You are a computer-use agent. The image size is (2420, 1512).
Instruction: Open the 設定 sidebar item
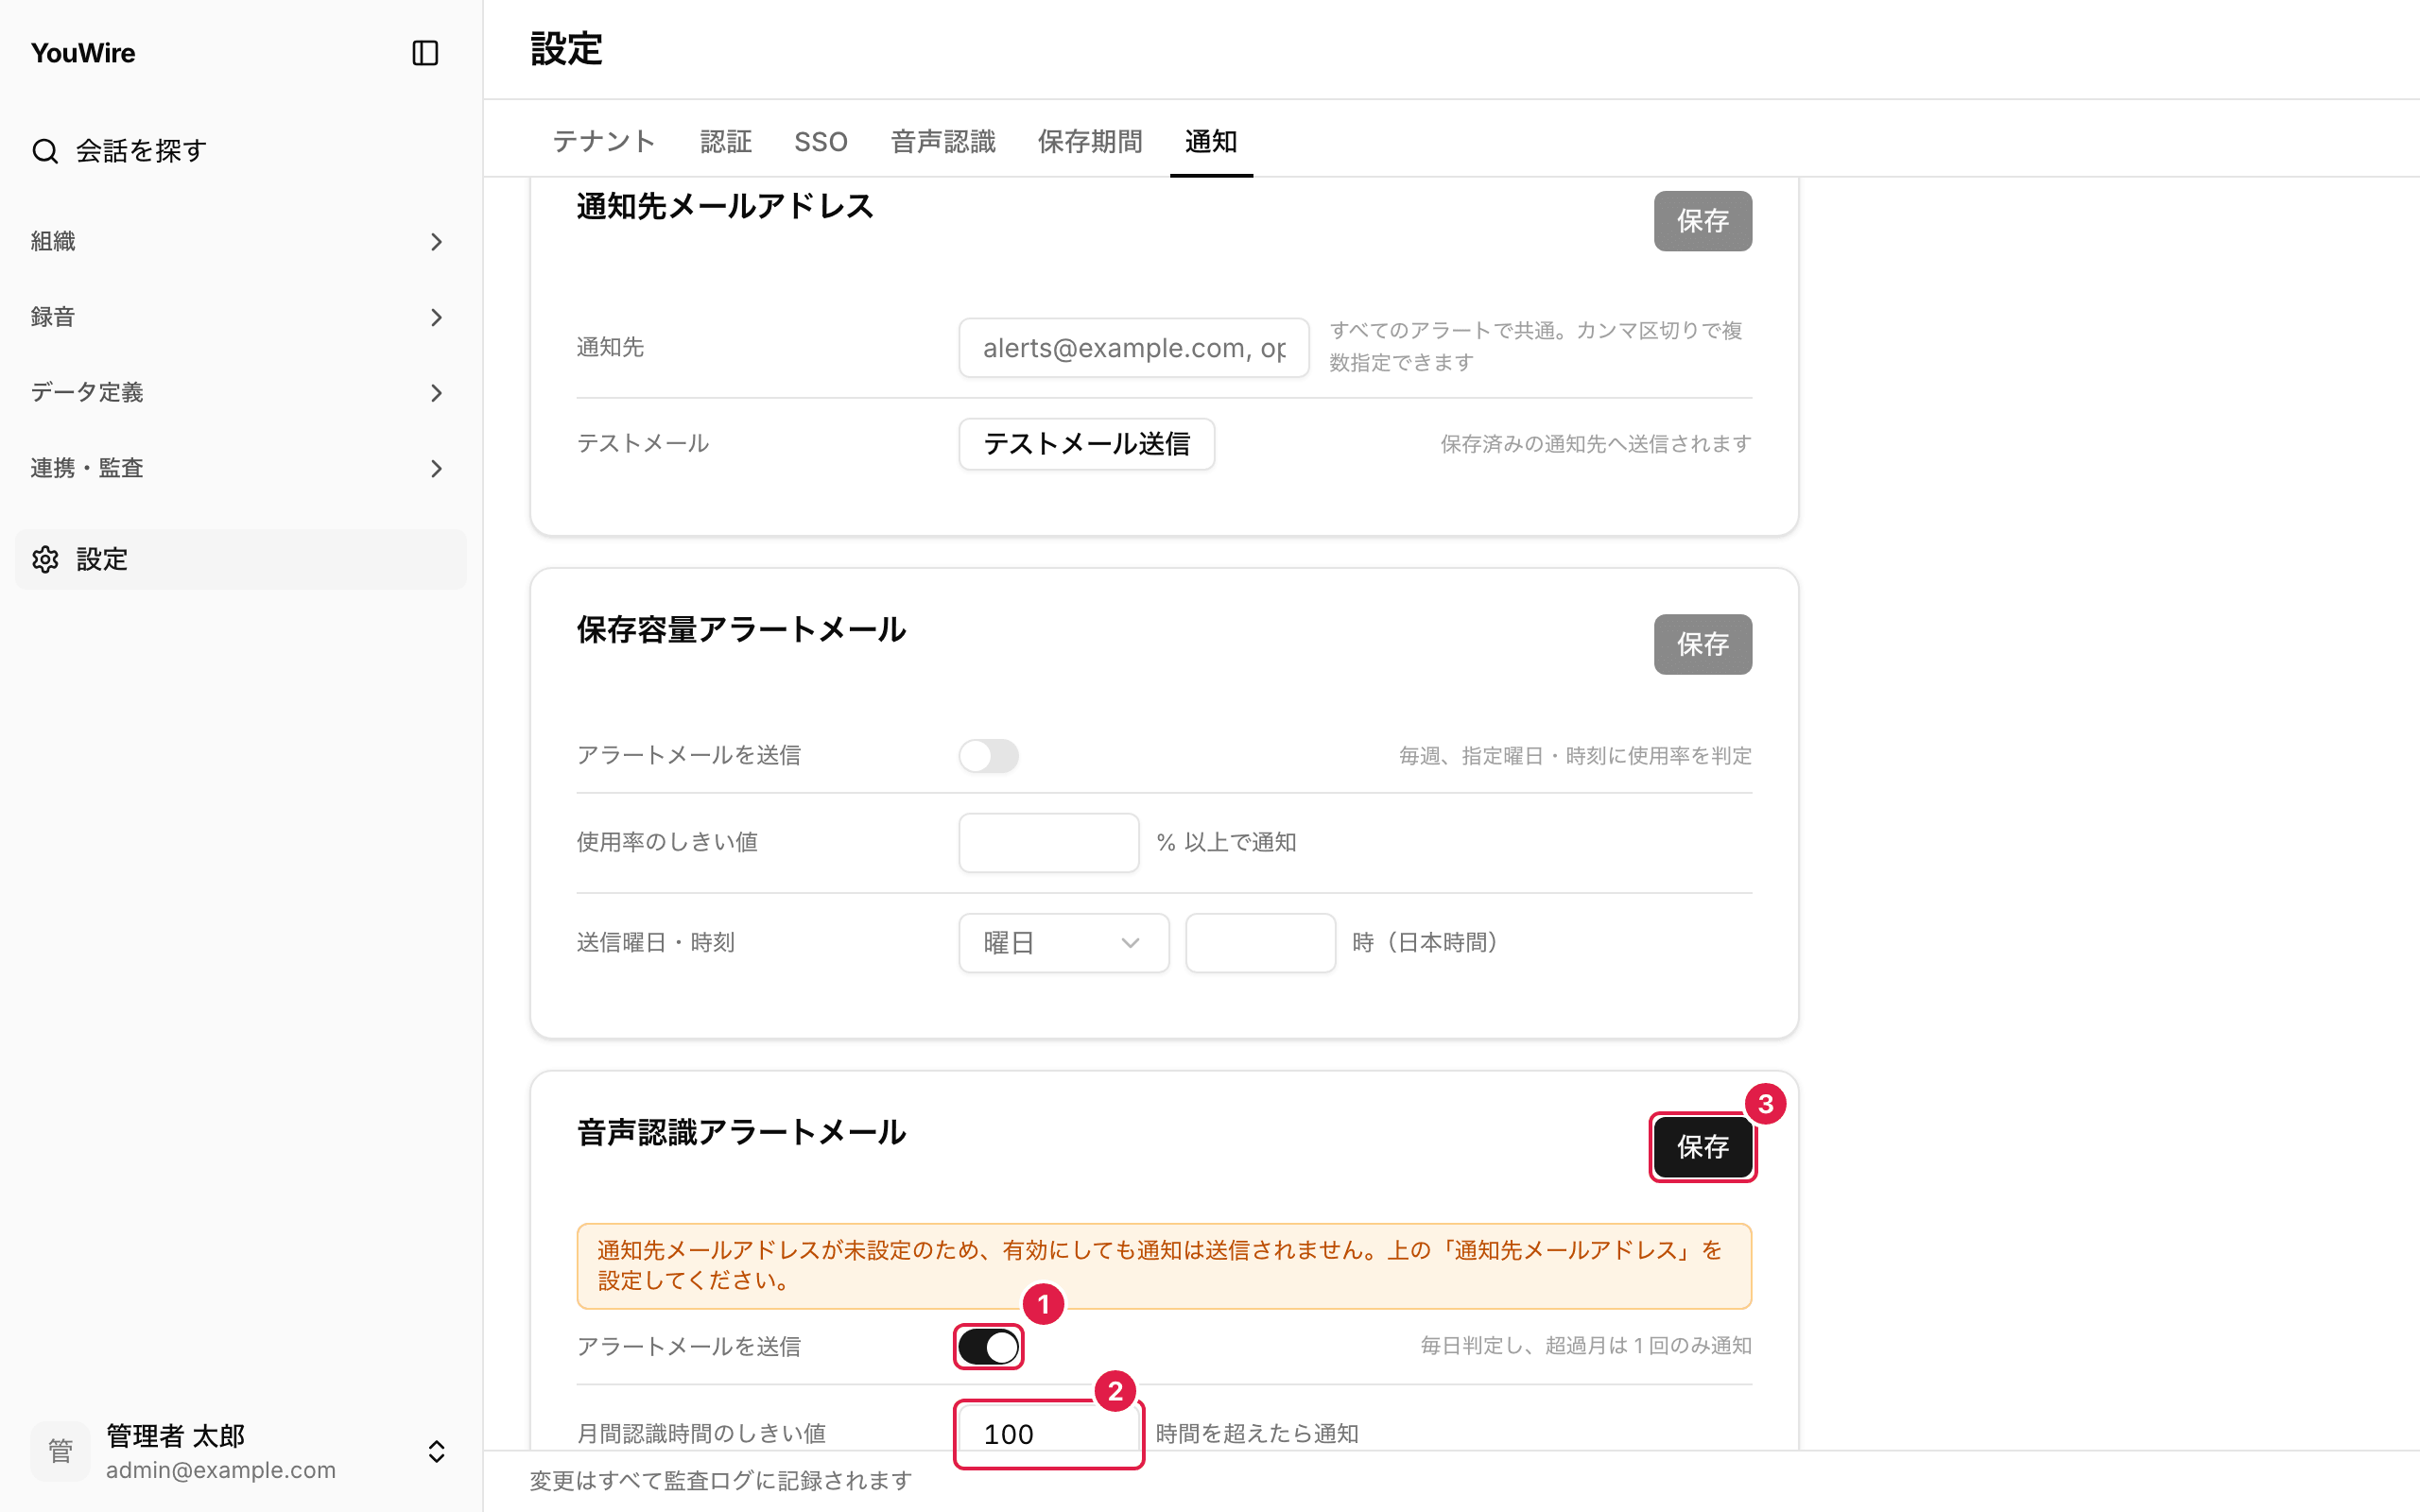pyautogui.click(x=240, y=559)
